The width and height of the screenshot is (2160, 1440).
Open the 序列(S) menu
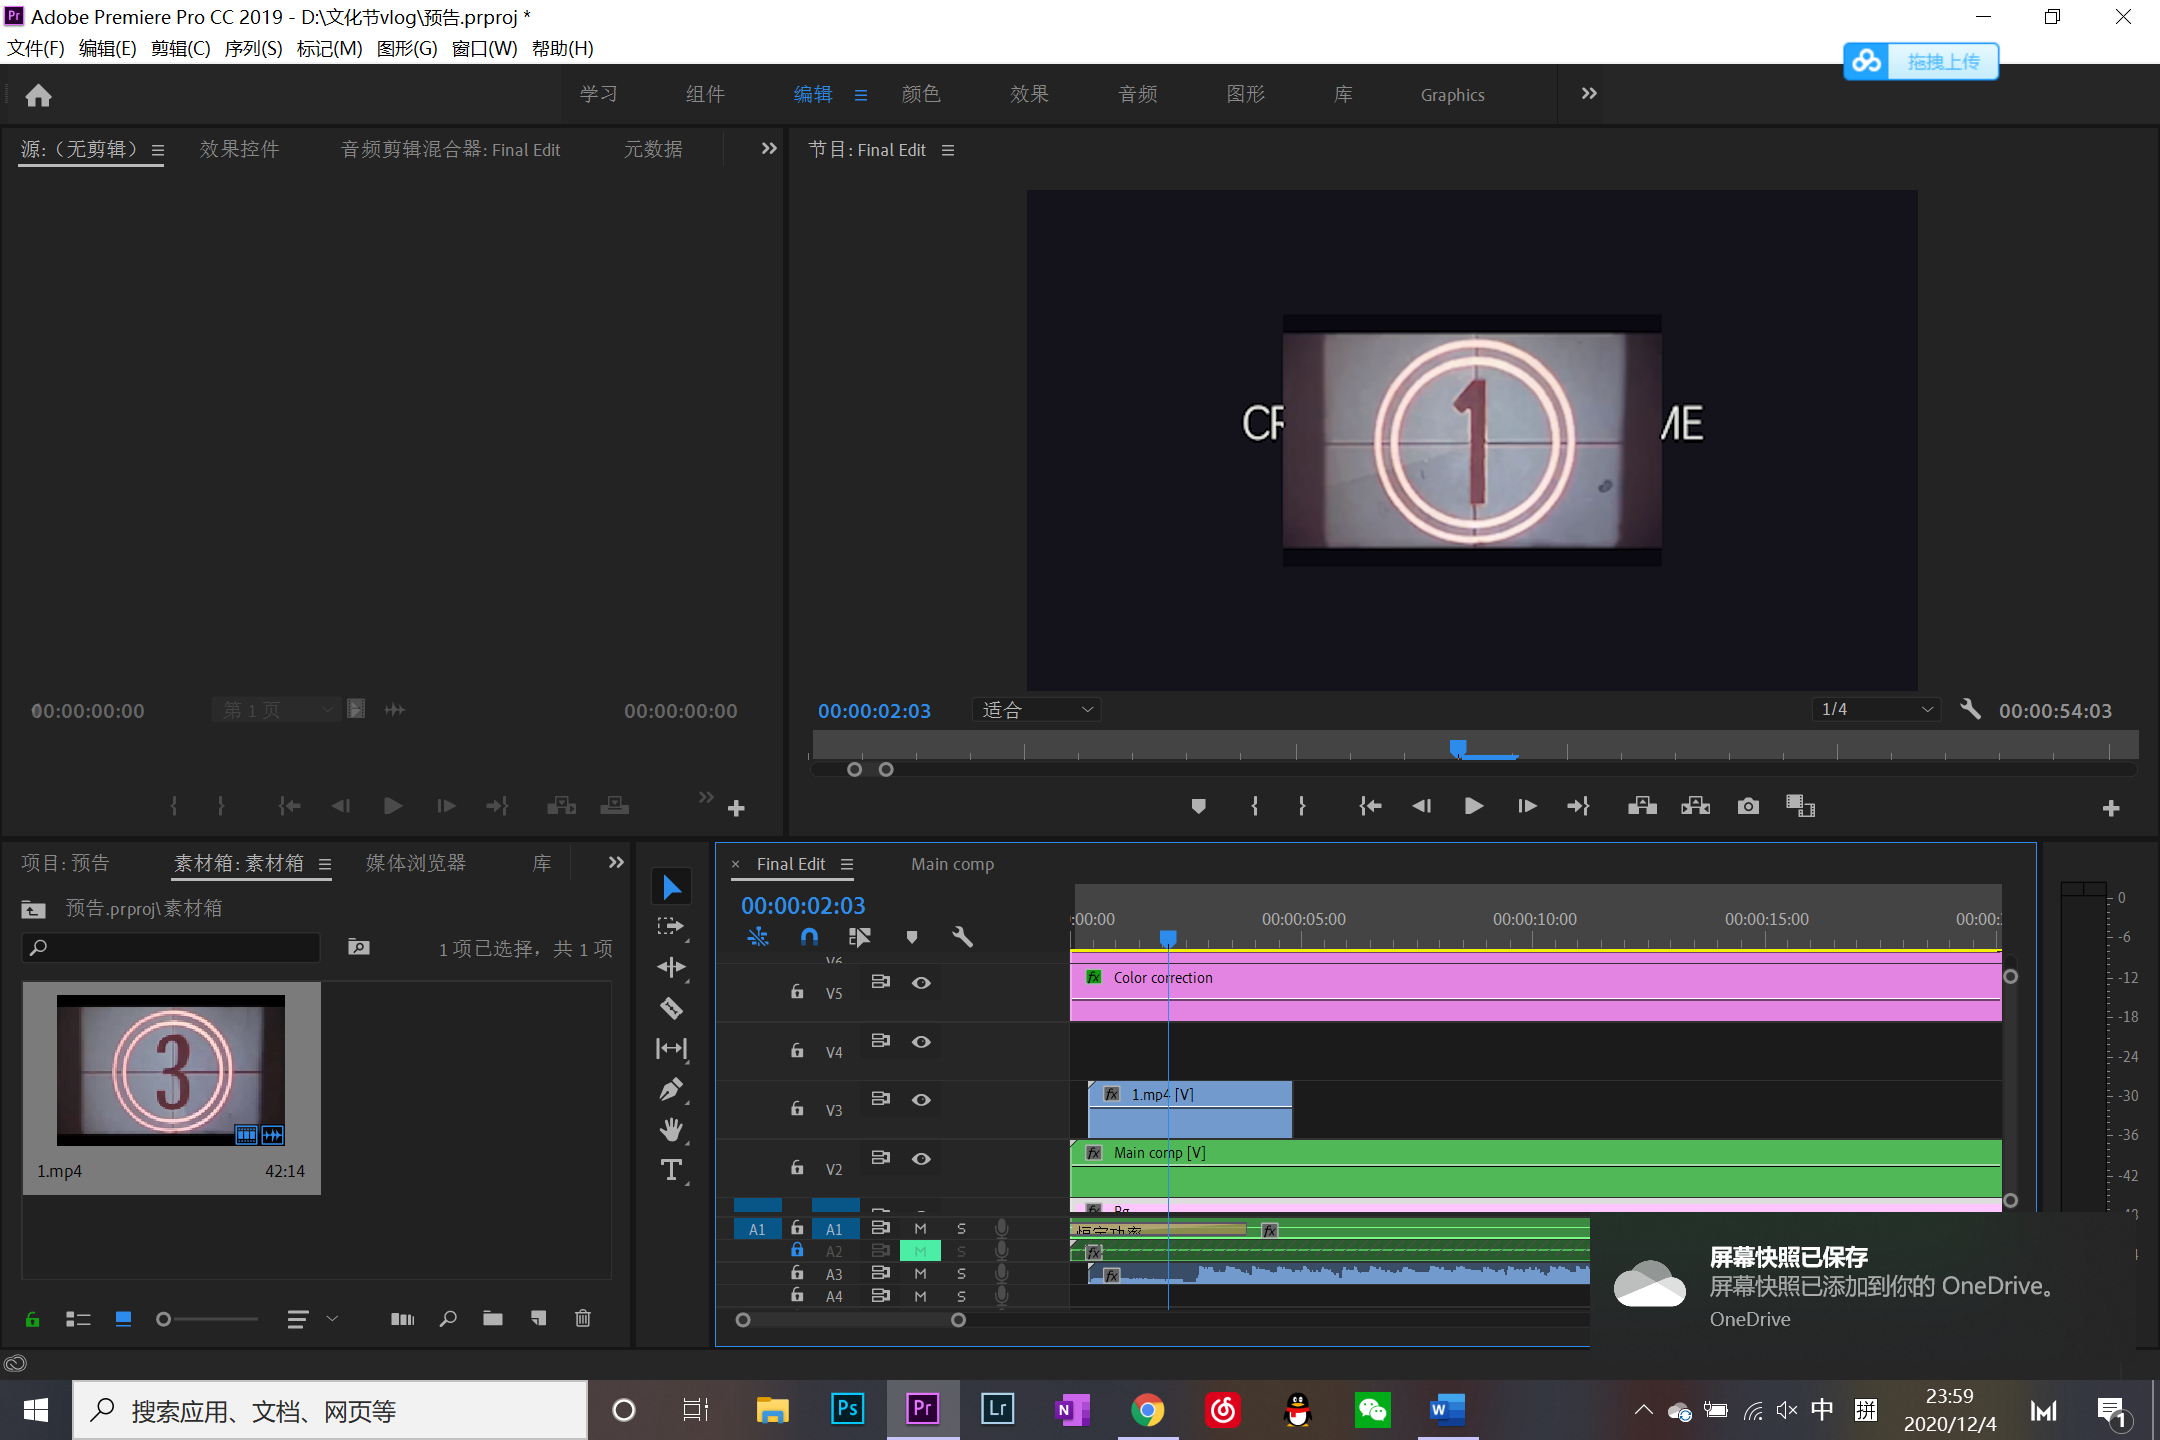click(253, 48)
